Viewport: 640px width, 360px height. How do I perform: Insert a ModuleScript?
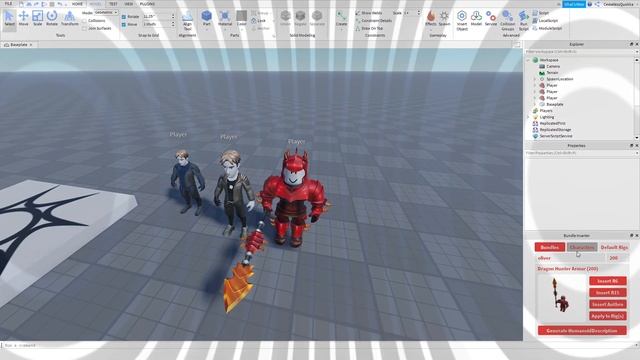(547, 28)
